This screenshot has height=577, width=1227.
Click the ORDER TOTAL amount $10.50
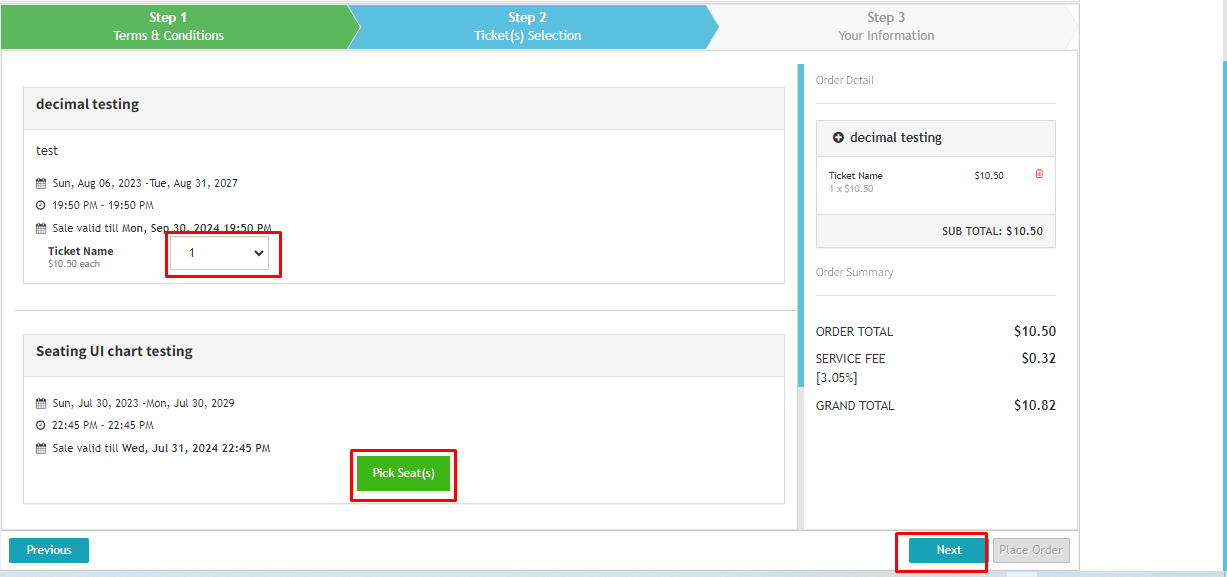click(x=1035, y=331)
